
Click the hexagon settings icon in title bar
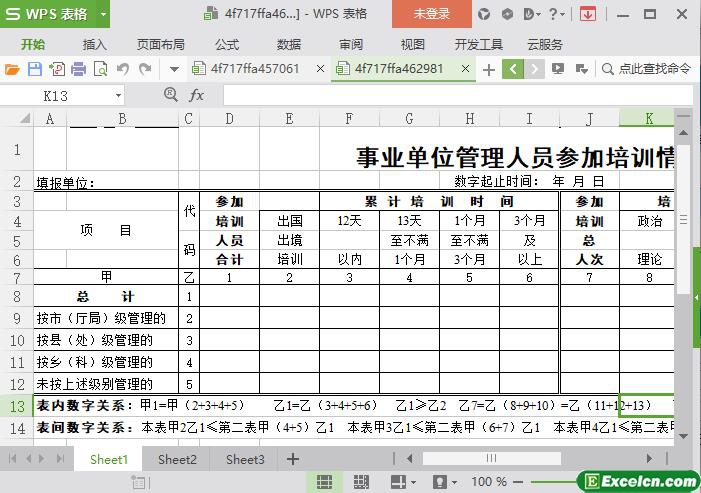[x=507, y=14]
